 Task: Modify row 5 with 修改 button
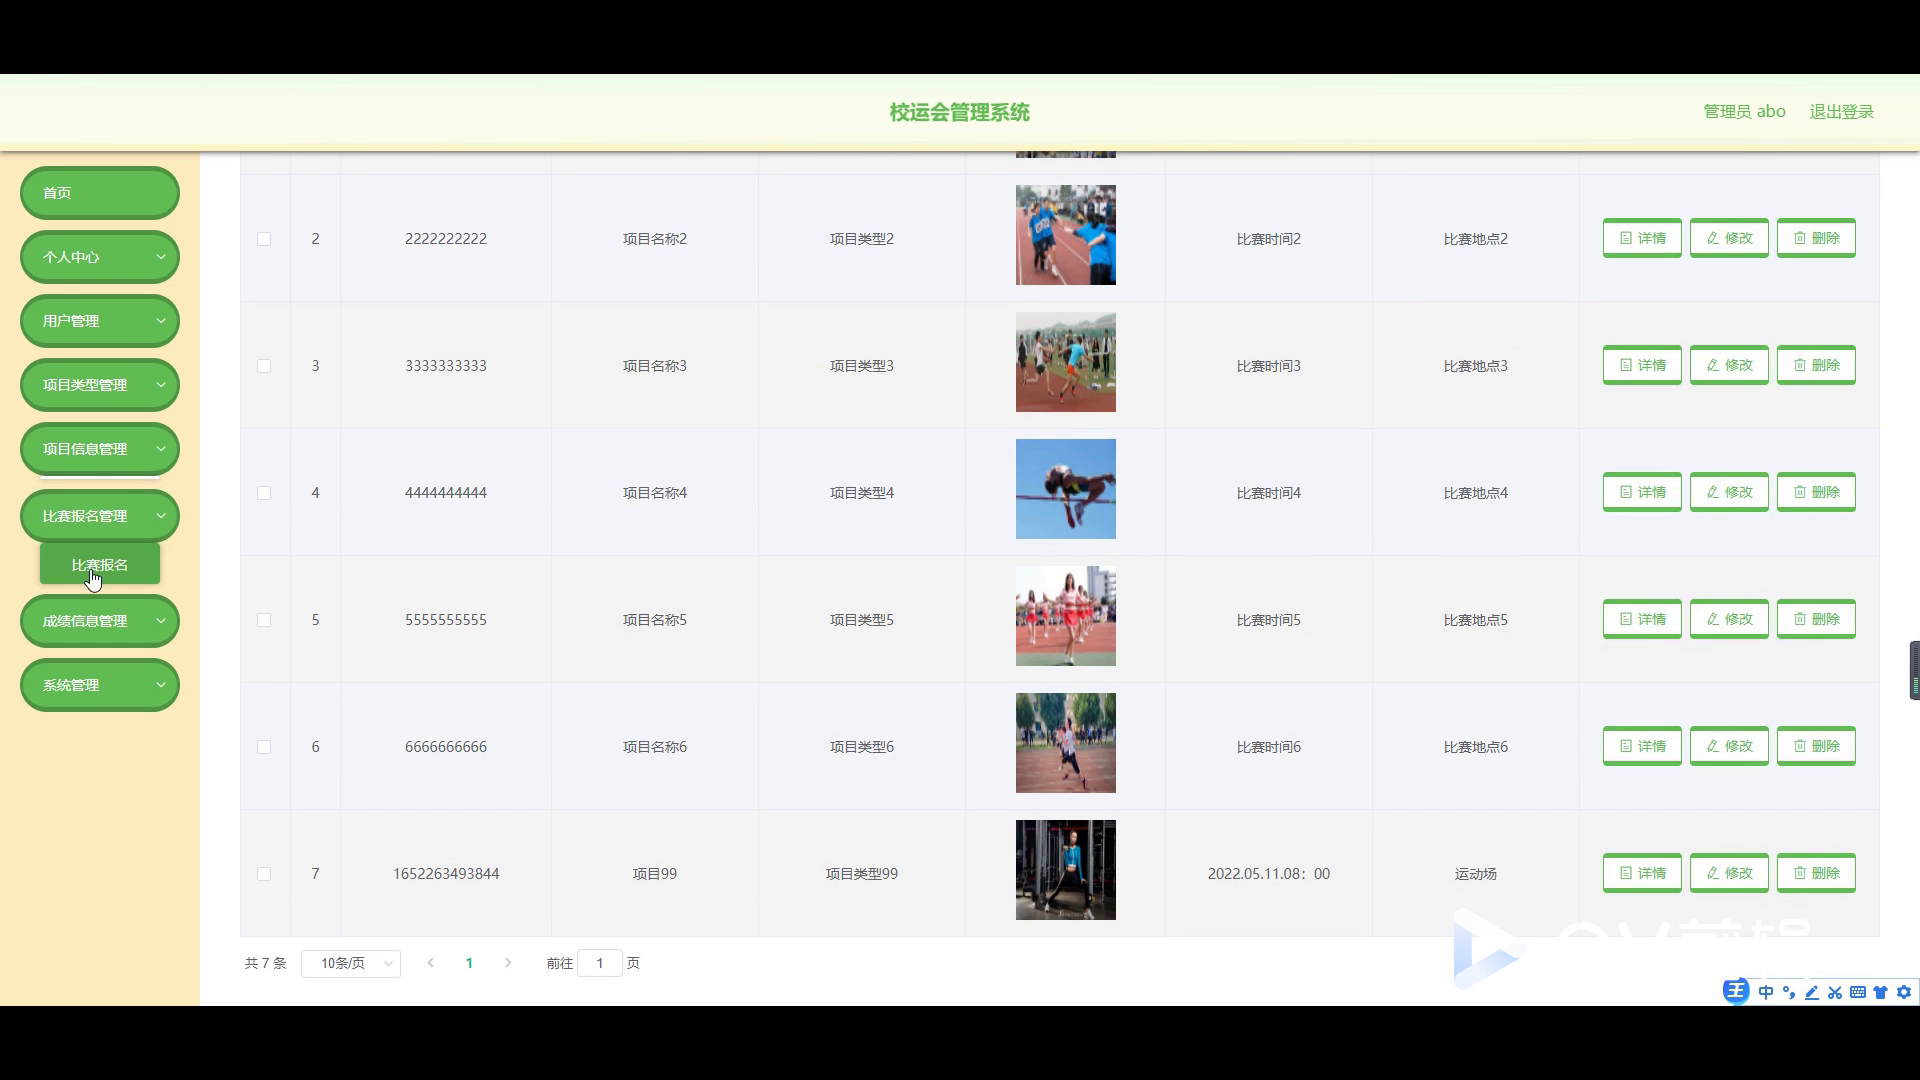point(1729,619)
